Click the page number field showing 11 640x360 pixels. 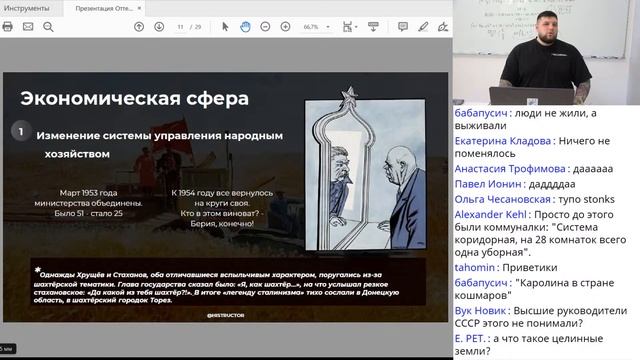180,27
